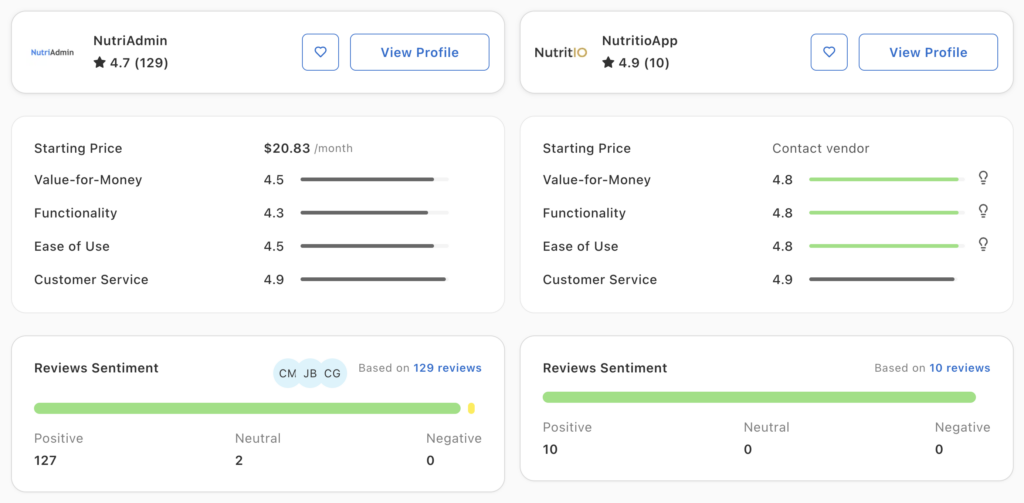Click the NutriAdmin Customer Service rating bar
Image resolution: width=1024 pixels, height=503 pixels.
coord(374,279)
